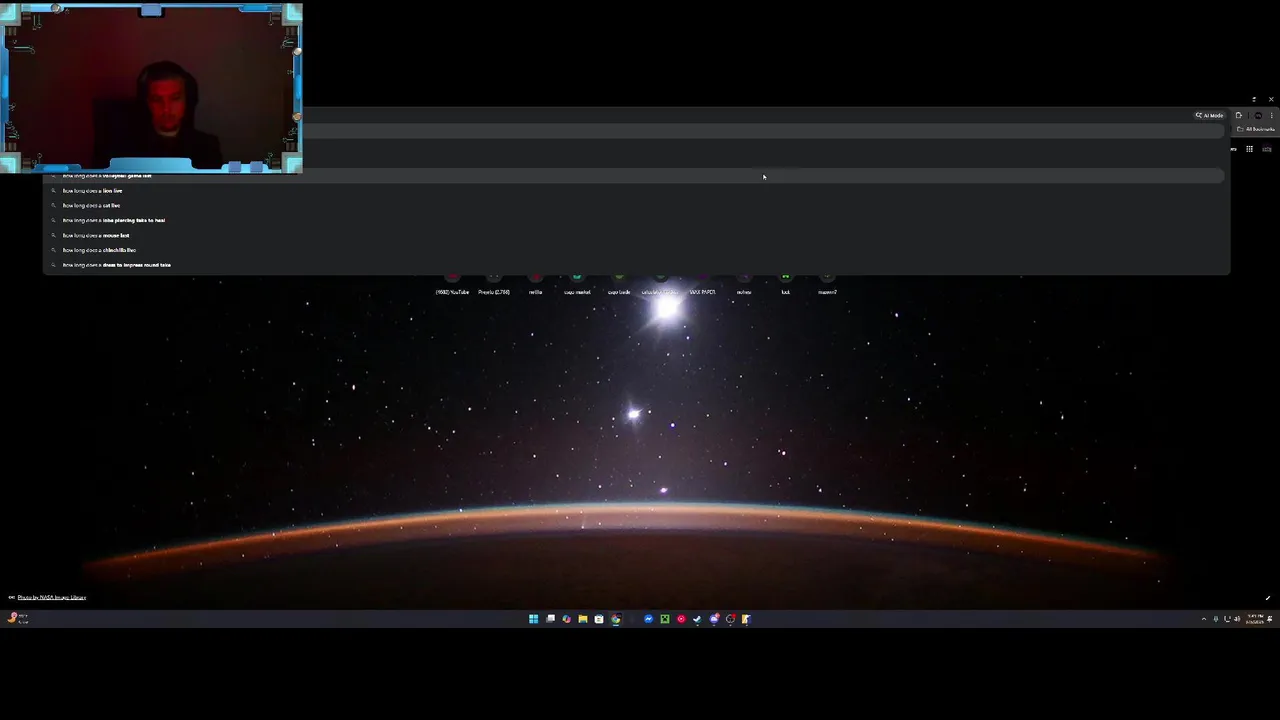Image resolution: width=1280 pixels, height=720 pixels.
Task: Open the Google apps grid
Action: point(1249,149)
